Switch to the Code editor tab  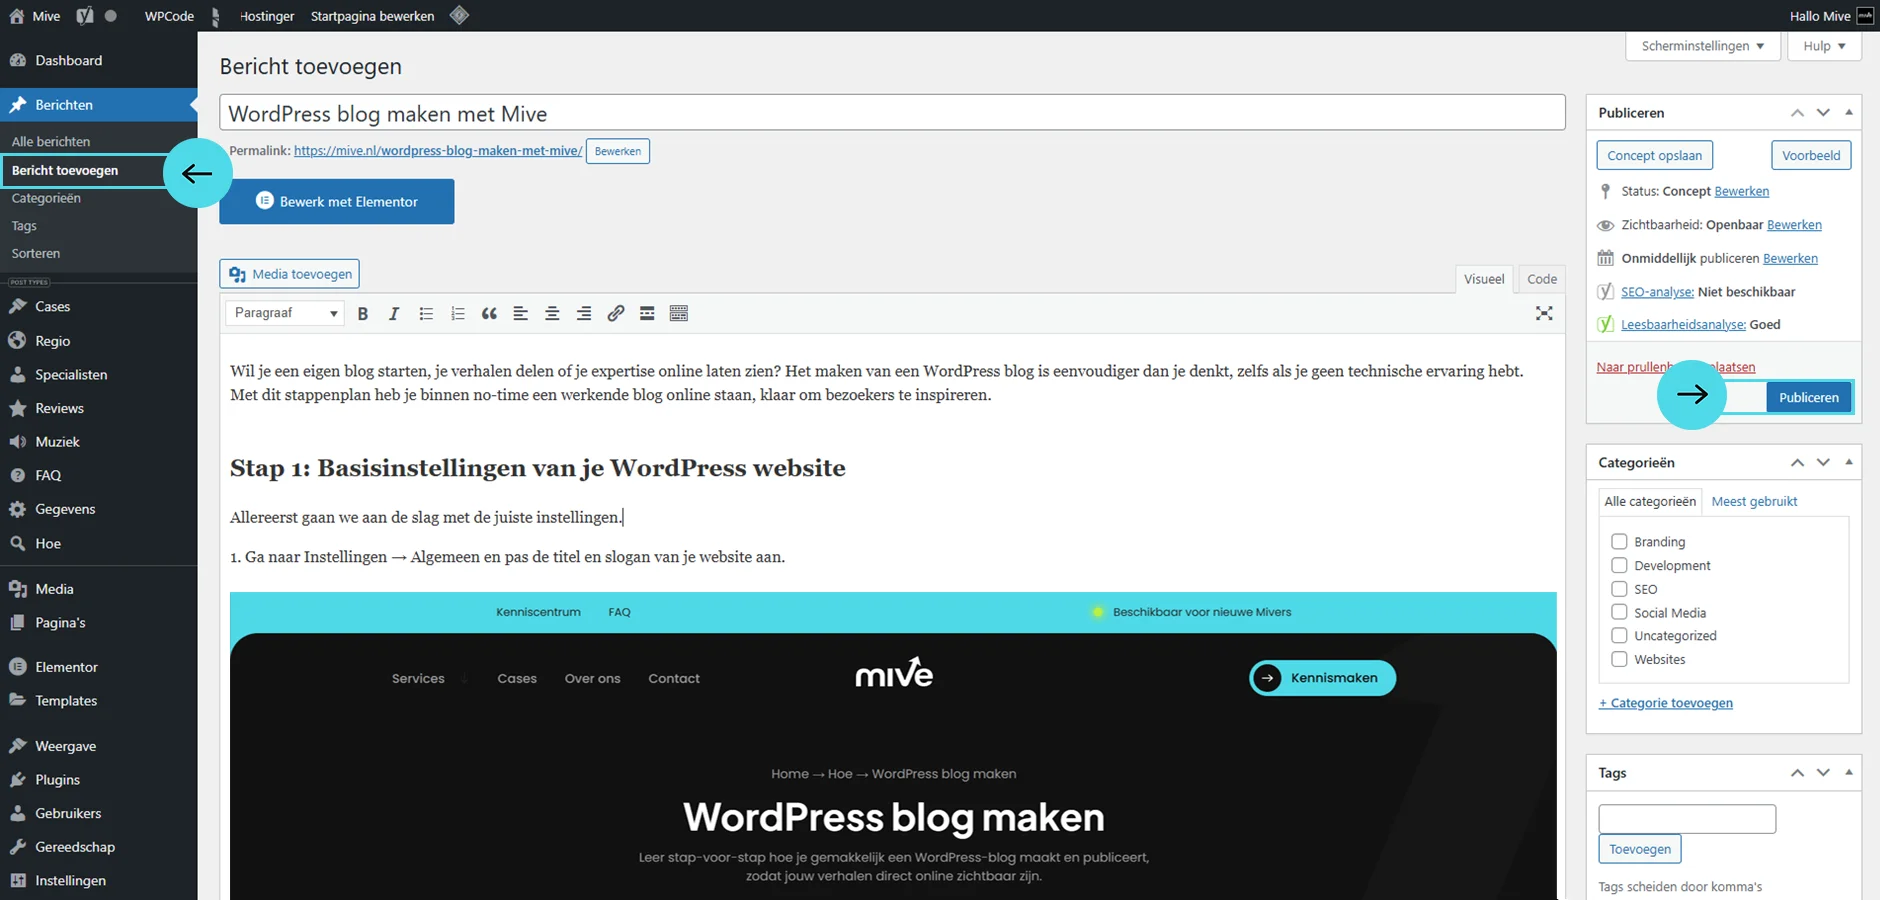click(x=1541, y=279)
